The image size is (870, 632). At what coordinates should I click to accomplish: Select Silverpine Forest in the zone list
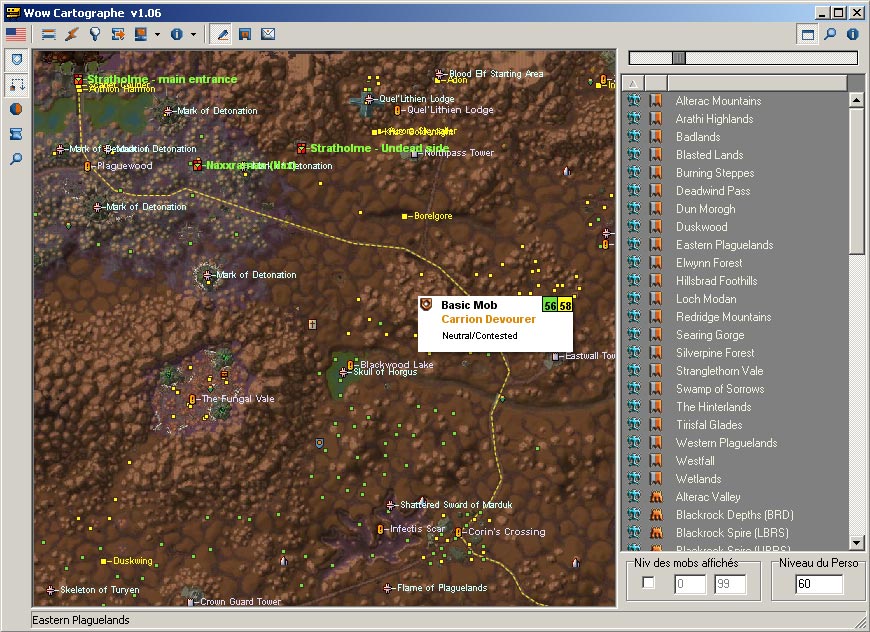[715, 353]
